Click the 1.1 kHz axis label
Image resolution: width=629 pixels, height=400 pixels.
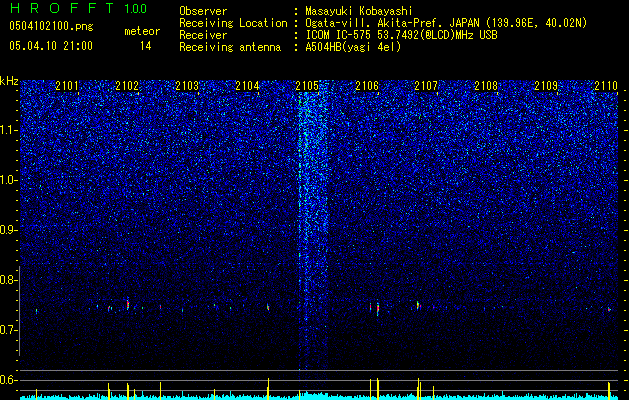pyautogui.click(x=8, y=130)
